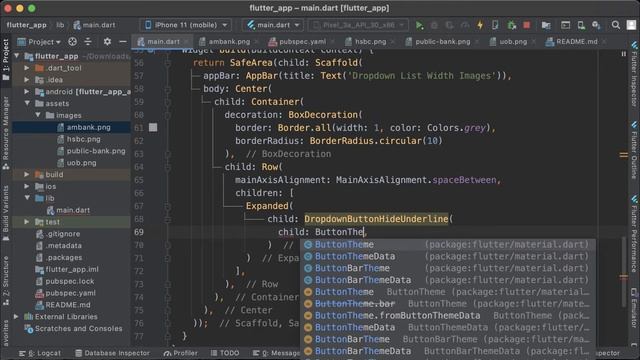Collapse the images folder

click(38, 115)
